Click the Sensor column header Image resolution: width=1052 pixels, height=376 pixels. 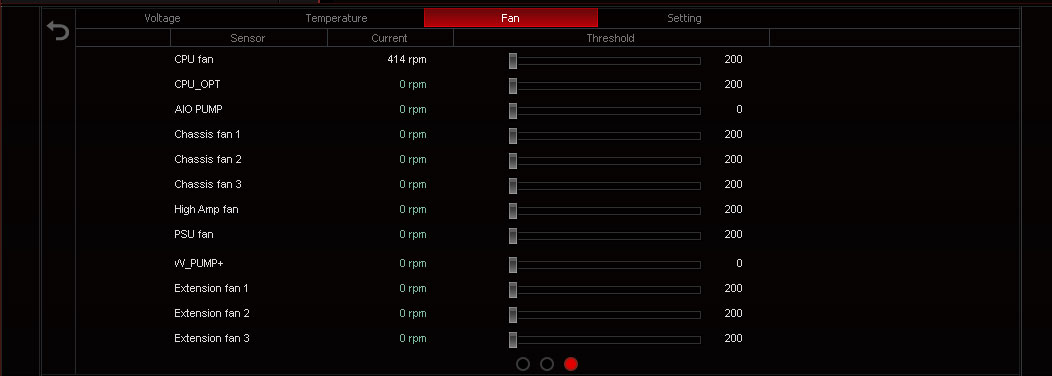click(248, 38)
